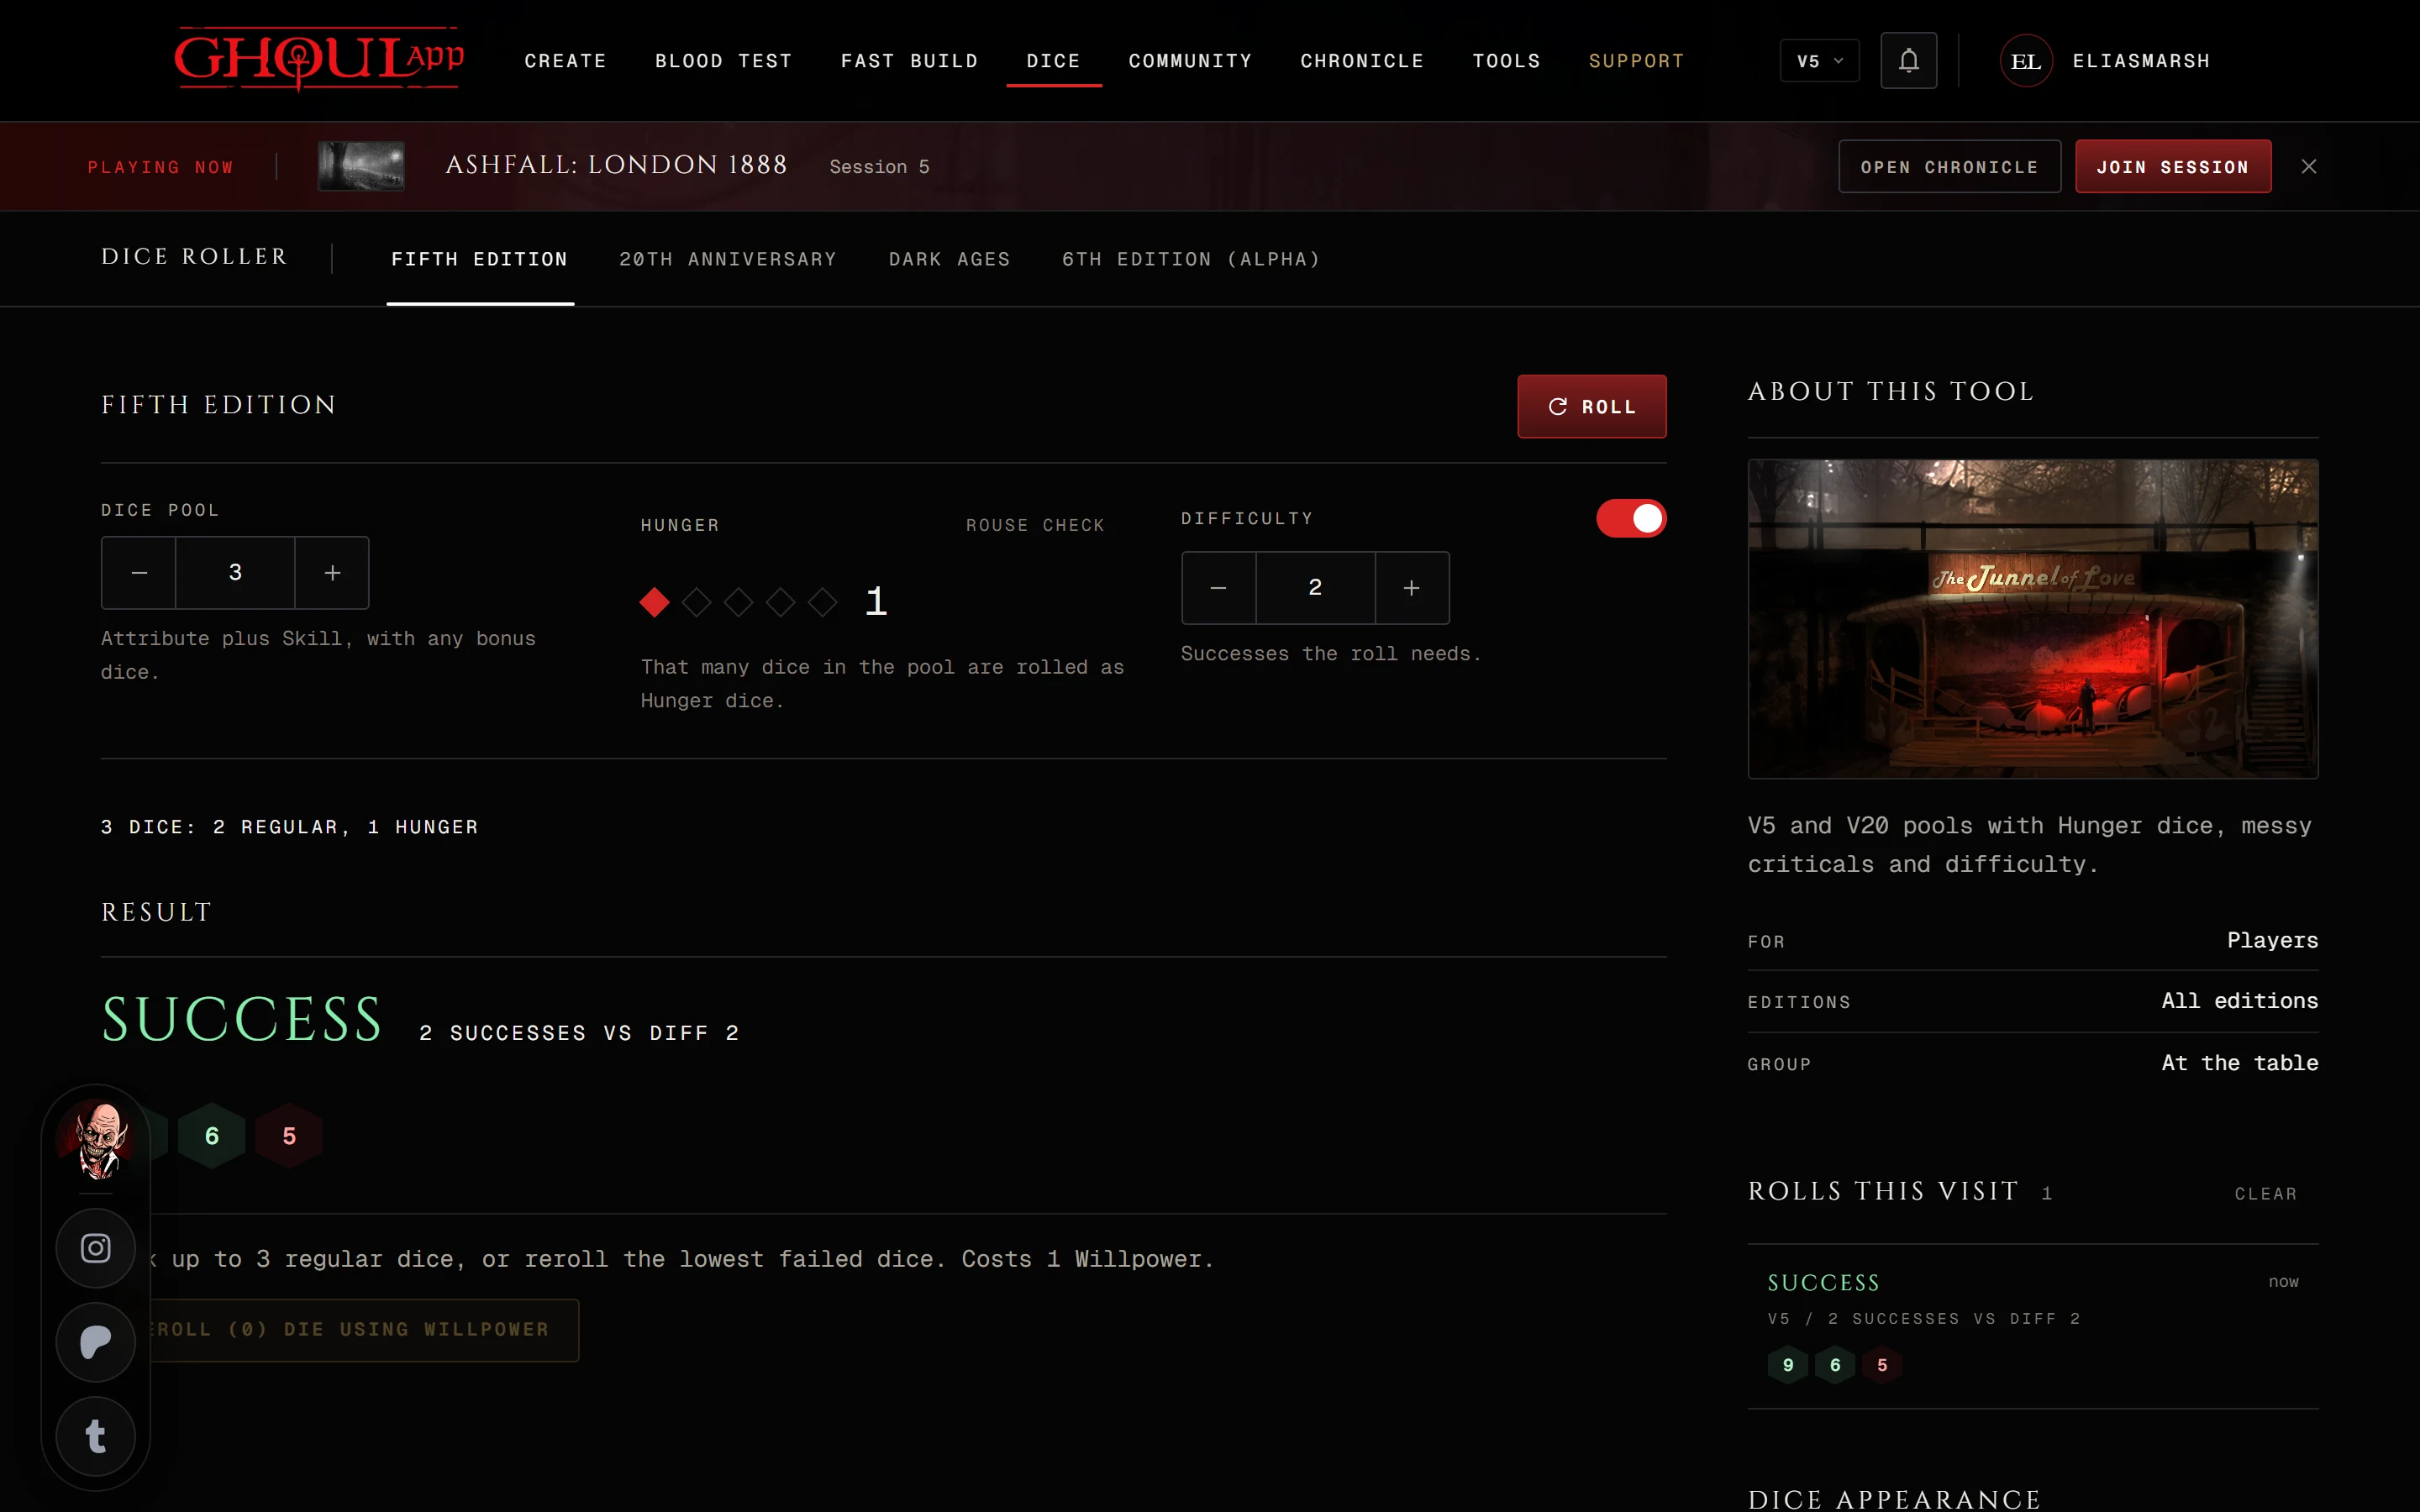
Task: Click the Ashfall chronicle thumbnail
Action: click(x=361, y=166)
